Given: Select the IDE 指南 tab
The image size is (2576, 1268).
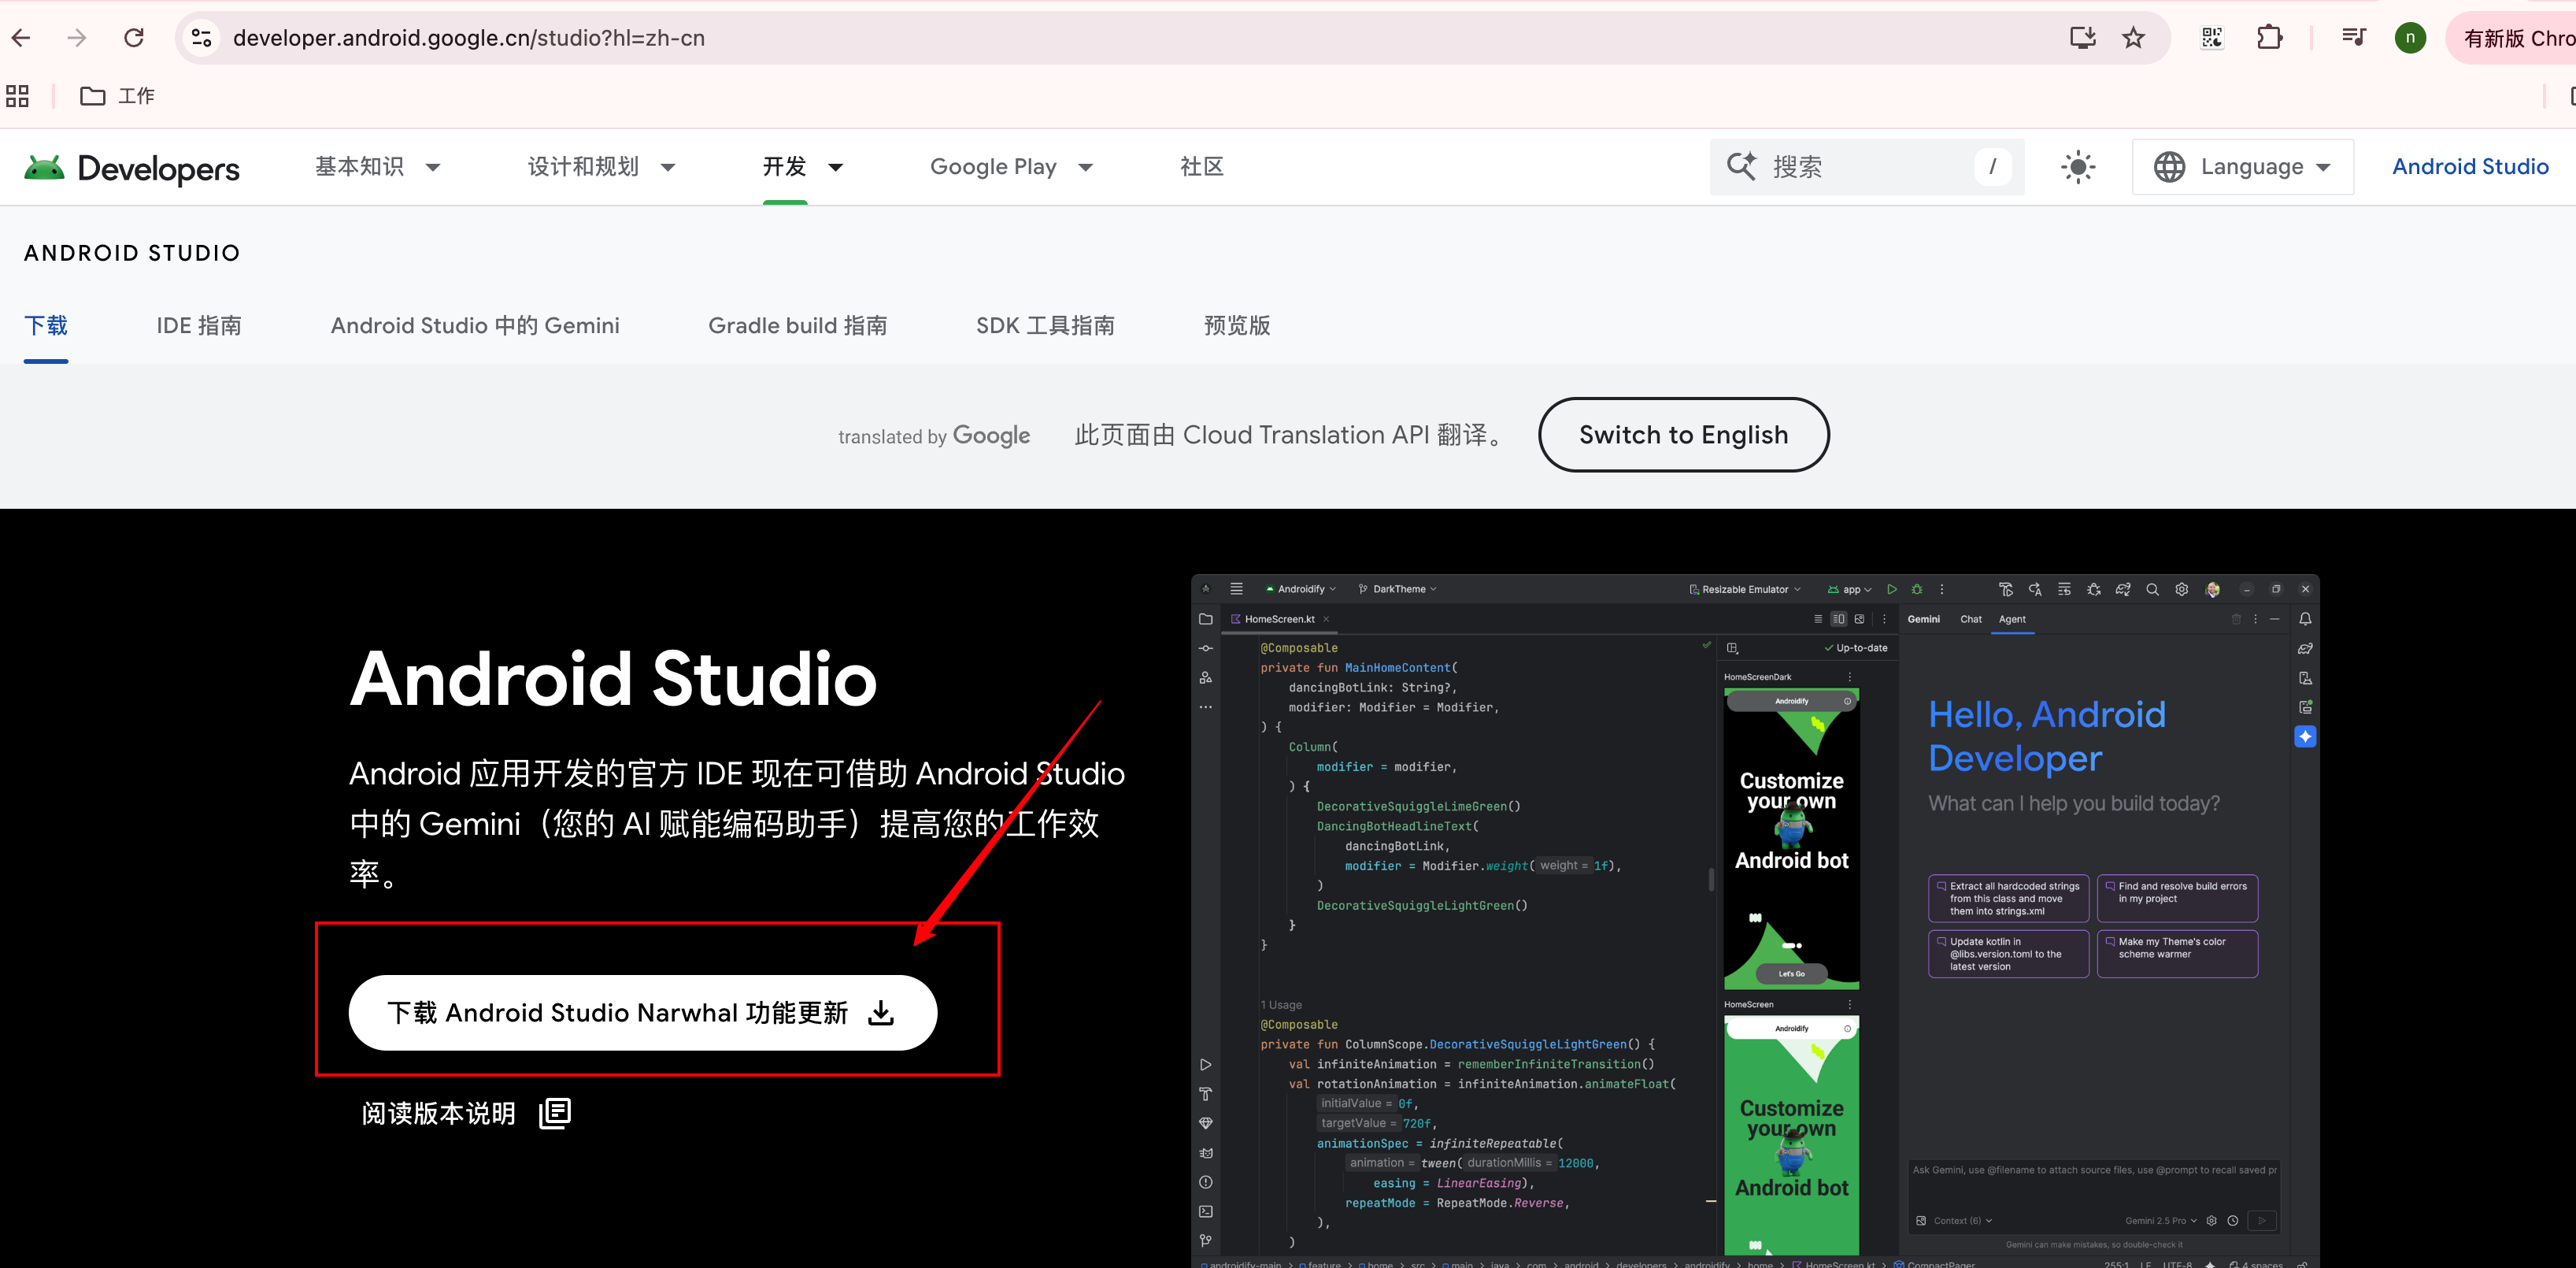Looking at the screenshot, I should click(199, 326).
